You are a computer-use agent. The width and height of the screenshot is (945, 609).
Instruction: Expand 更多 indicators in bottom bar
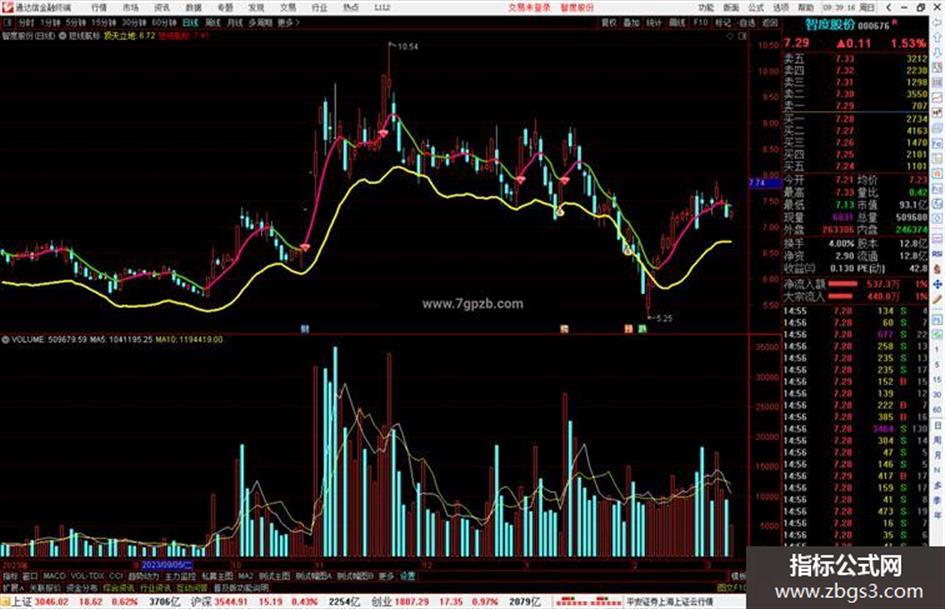pos(386,576)
